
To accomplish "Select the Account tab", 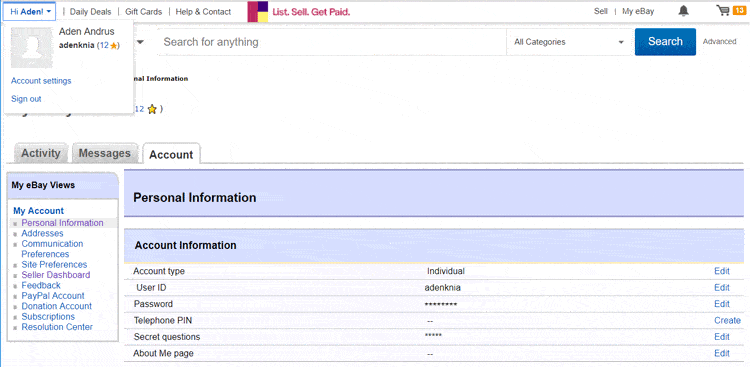I will 171,154.
